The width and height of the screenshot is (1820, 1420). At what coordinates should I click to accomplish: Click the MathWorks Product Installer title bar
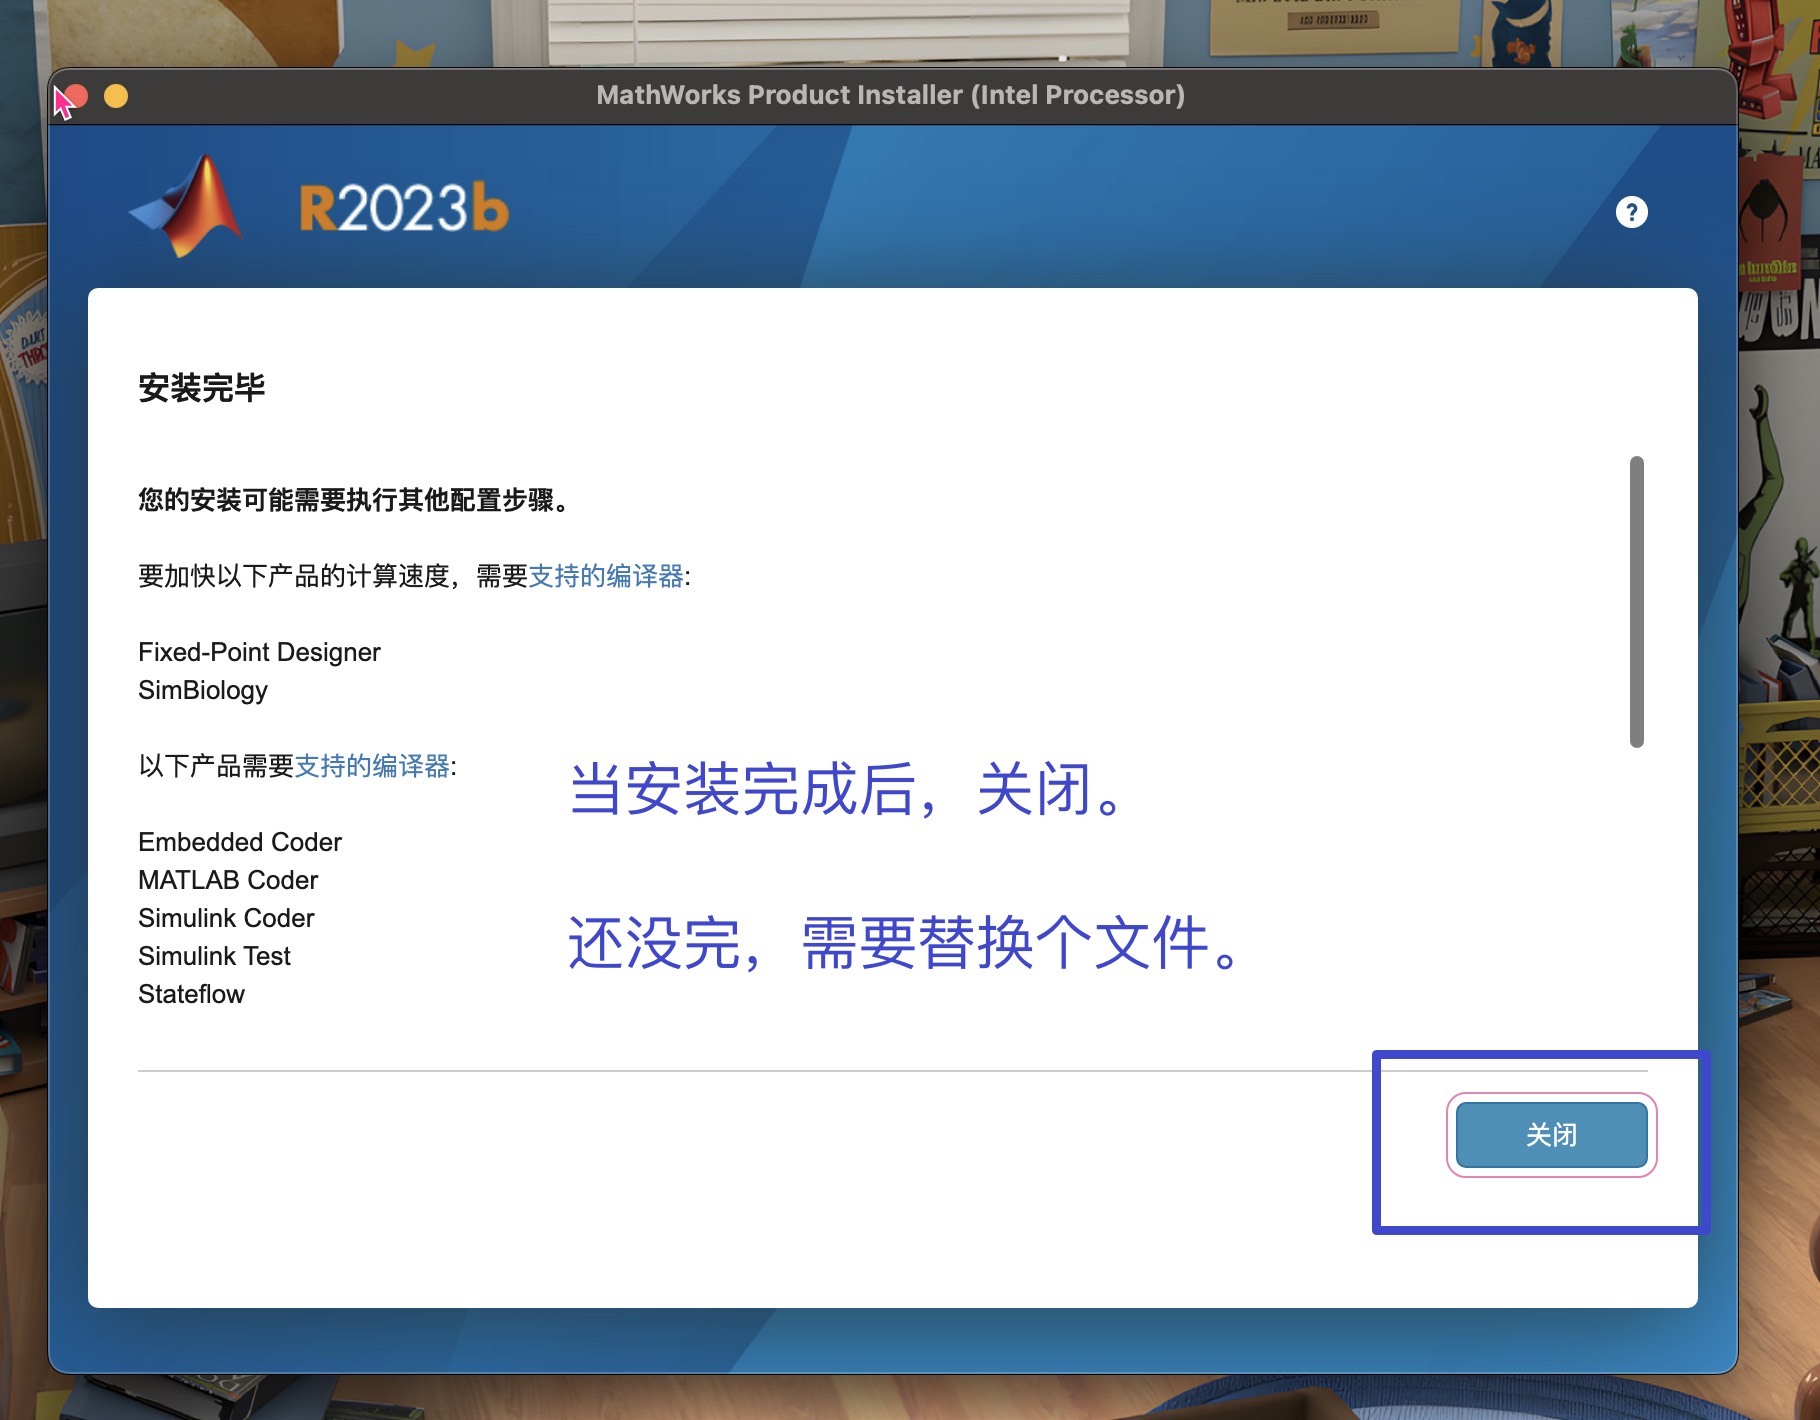point(890,95)
